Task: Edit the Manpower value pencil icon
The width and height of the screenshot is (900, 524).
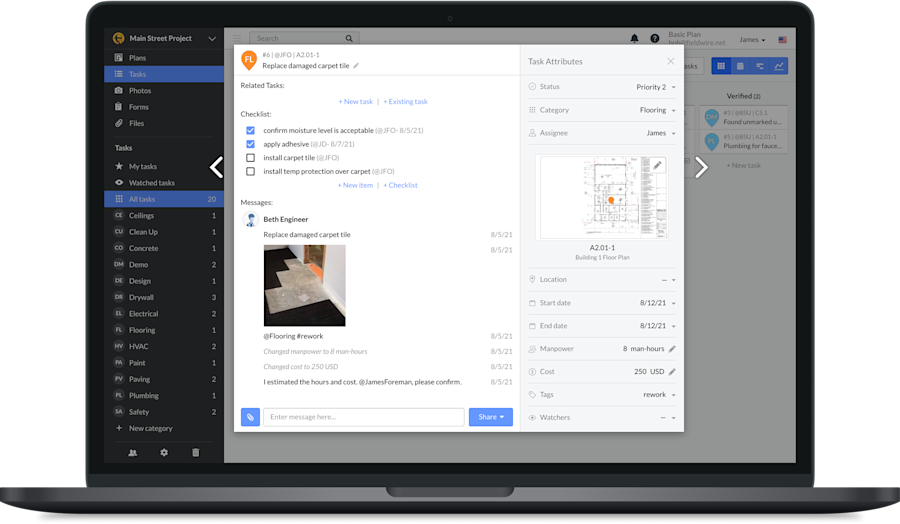Action: pyautogui.click(x=672, y=349)
